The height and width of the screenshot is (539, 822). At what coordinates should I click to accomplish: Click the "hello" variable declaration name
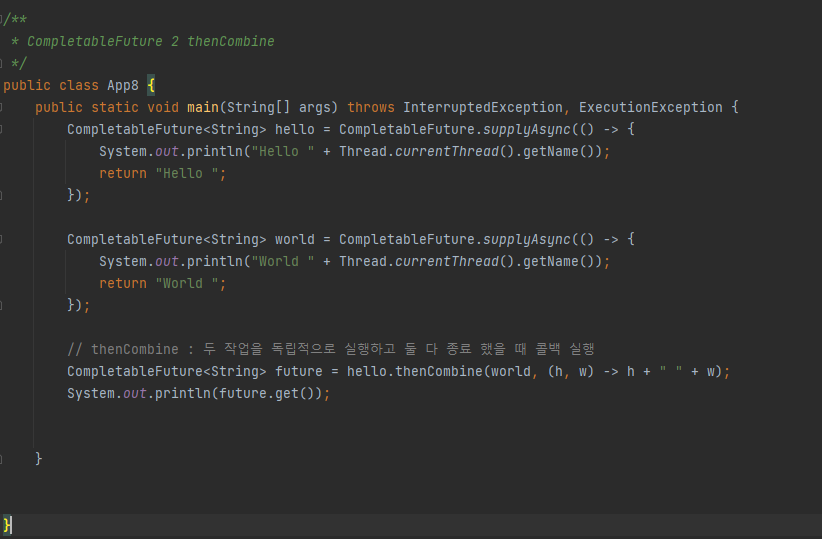[295, 130]
